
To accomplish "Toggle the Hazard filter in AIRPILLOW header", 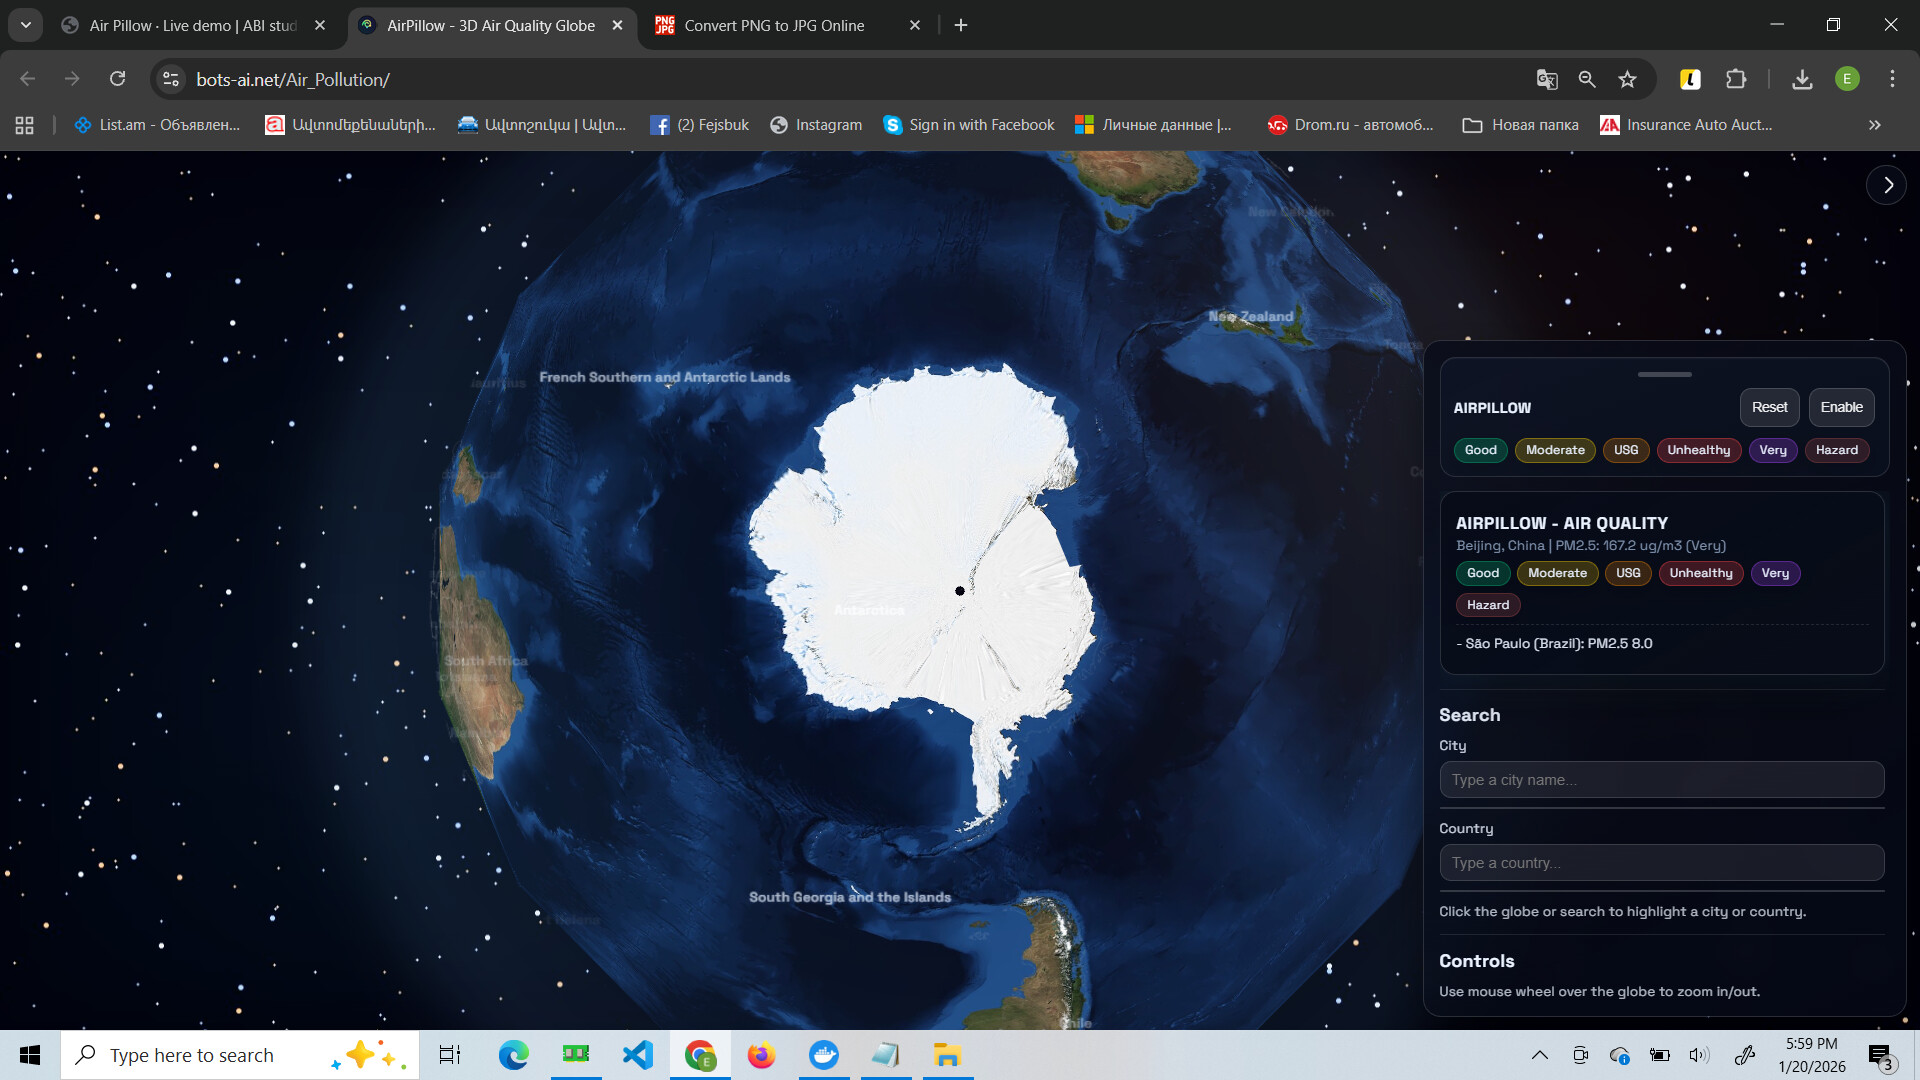I will pos(1836,450).
